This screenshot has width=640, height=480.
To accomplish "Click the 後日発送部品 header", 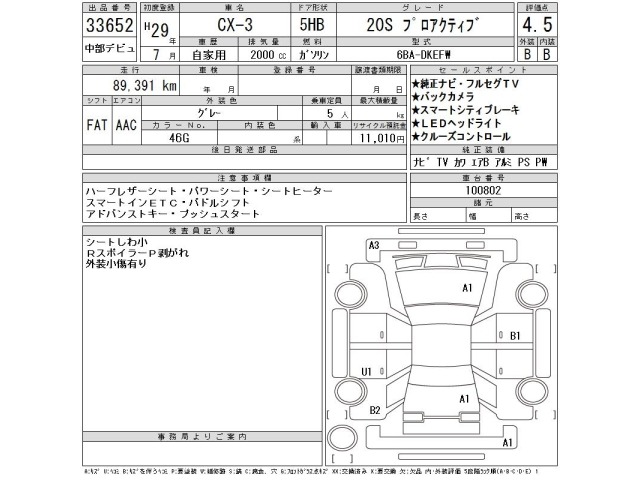I will (x=244, y=150).
